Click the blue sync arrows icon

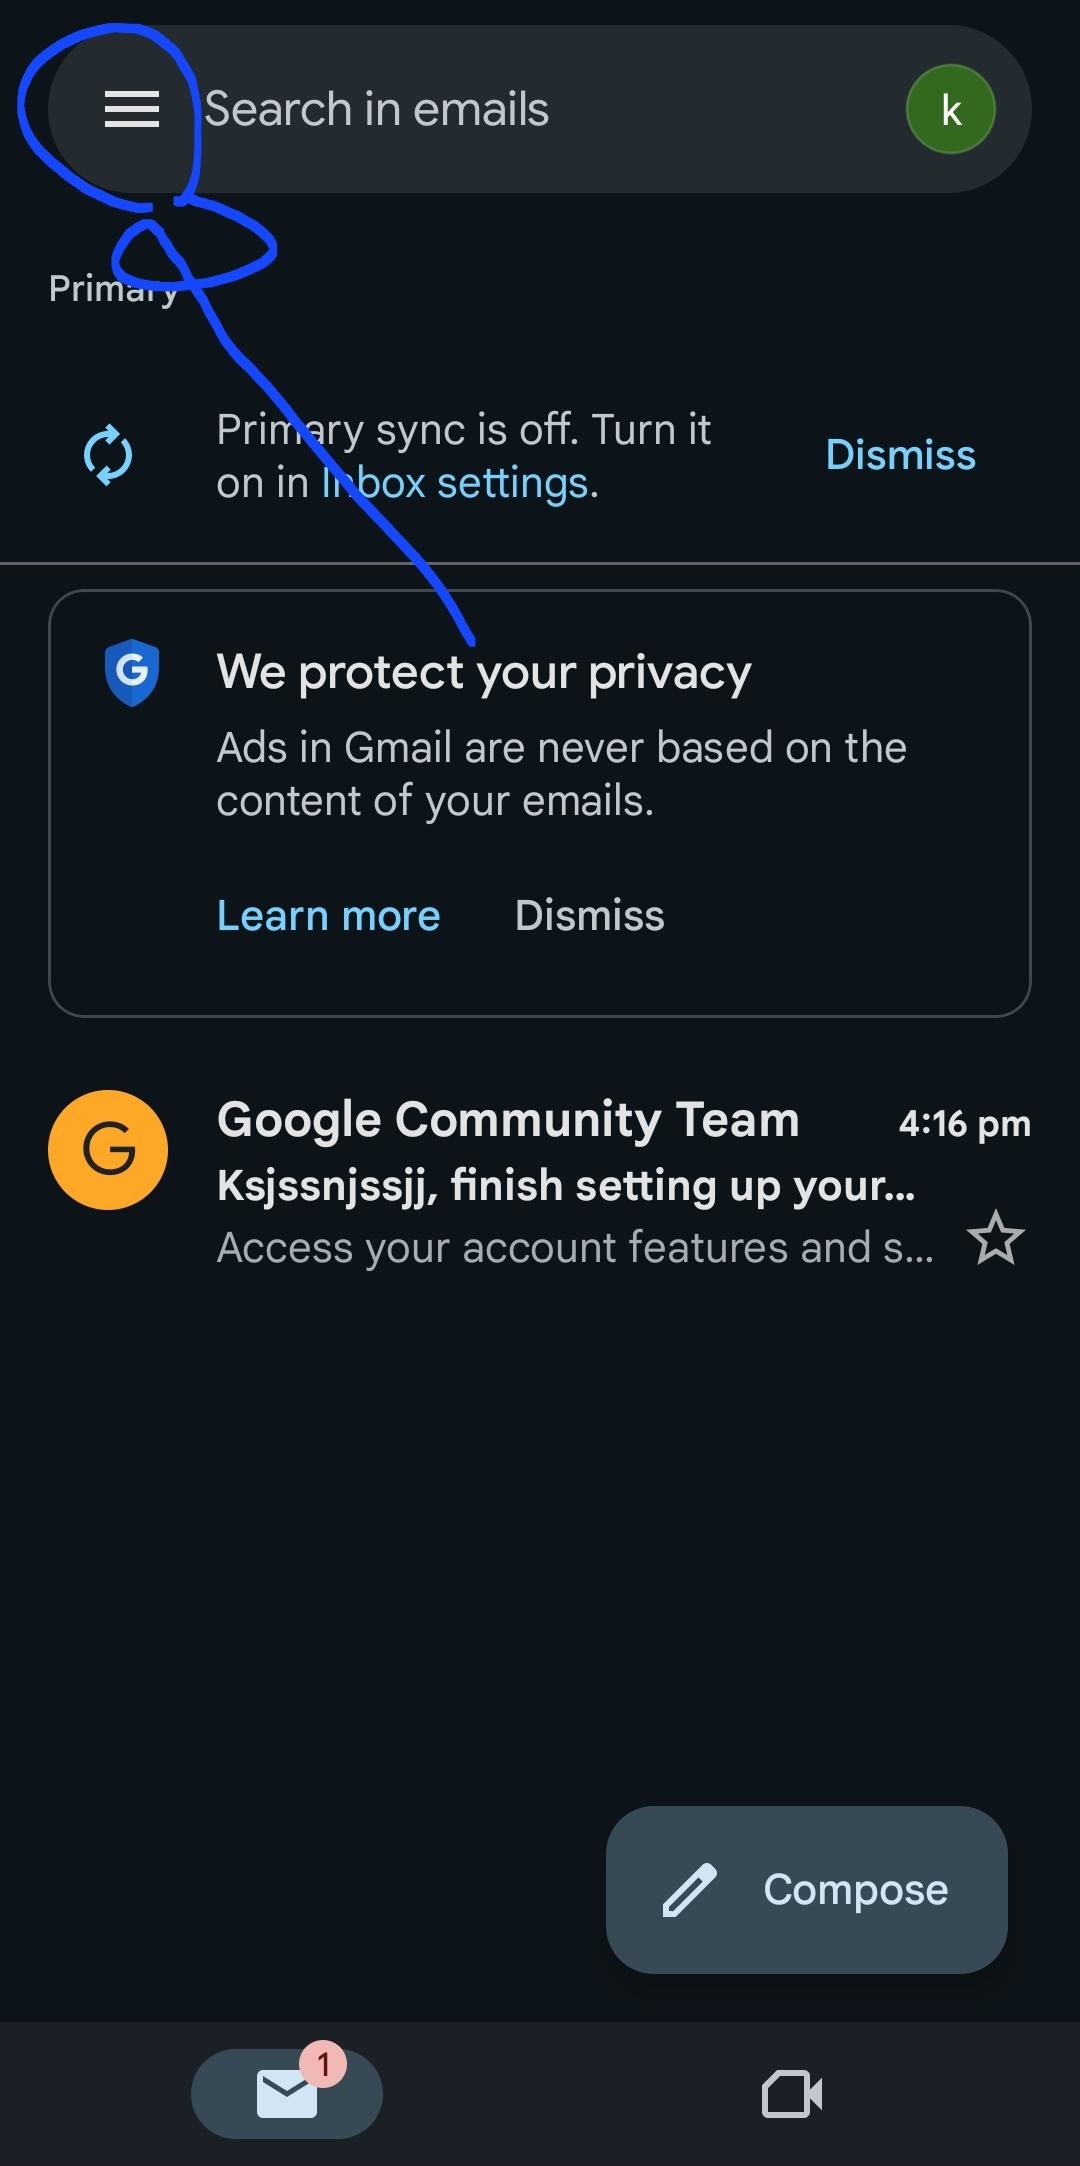coord(108,456)
